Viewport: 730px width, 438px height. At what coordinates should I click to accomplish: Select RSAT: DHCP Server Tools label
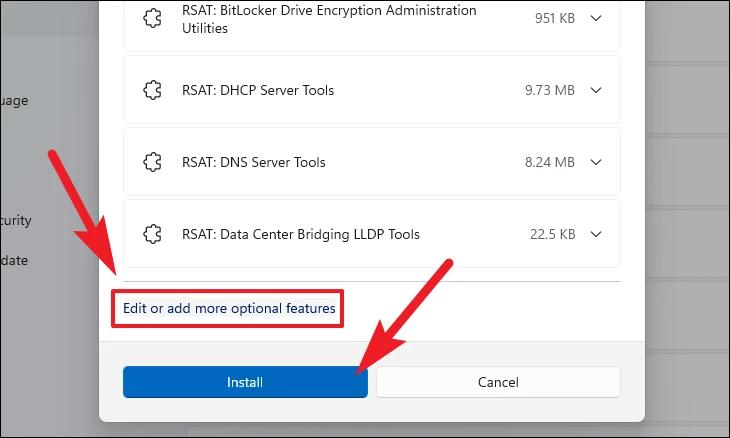(258, 90)
